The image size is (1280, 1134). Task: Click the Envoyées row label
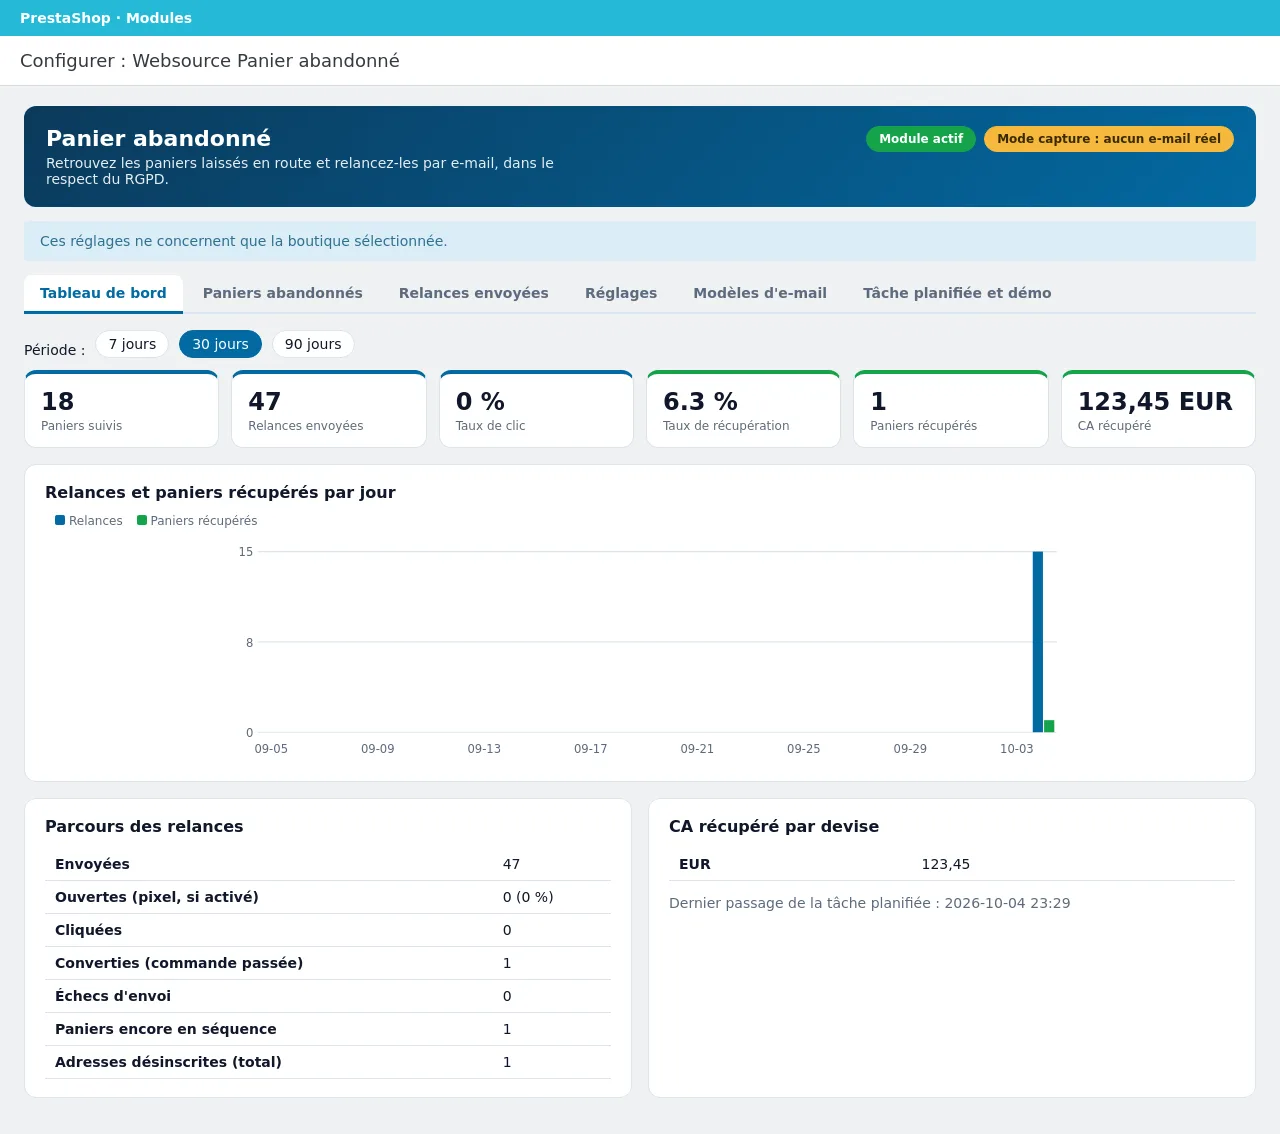(92, 864)
